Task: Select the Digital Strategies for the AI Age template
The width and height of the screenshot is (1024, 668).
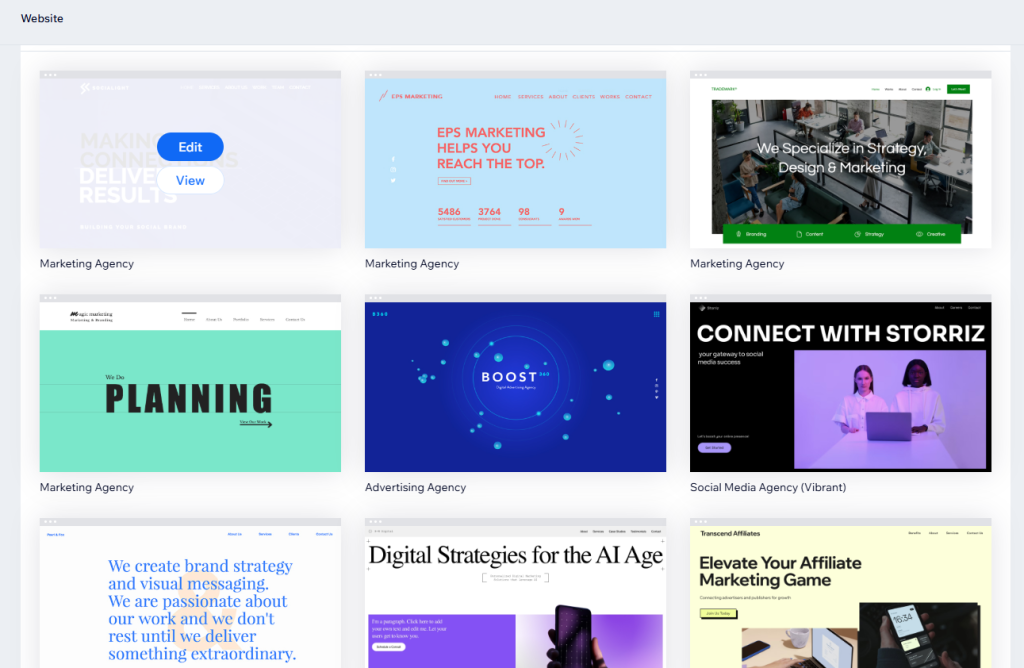Action: pyautogui.click(x=515, y=600)
